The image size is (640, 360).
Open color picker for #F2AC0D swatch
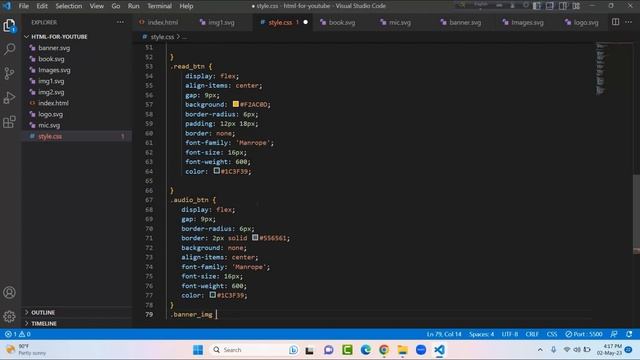[236, 104]
